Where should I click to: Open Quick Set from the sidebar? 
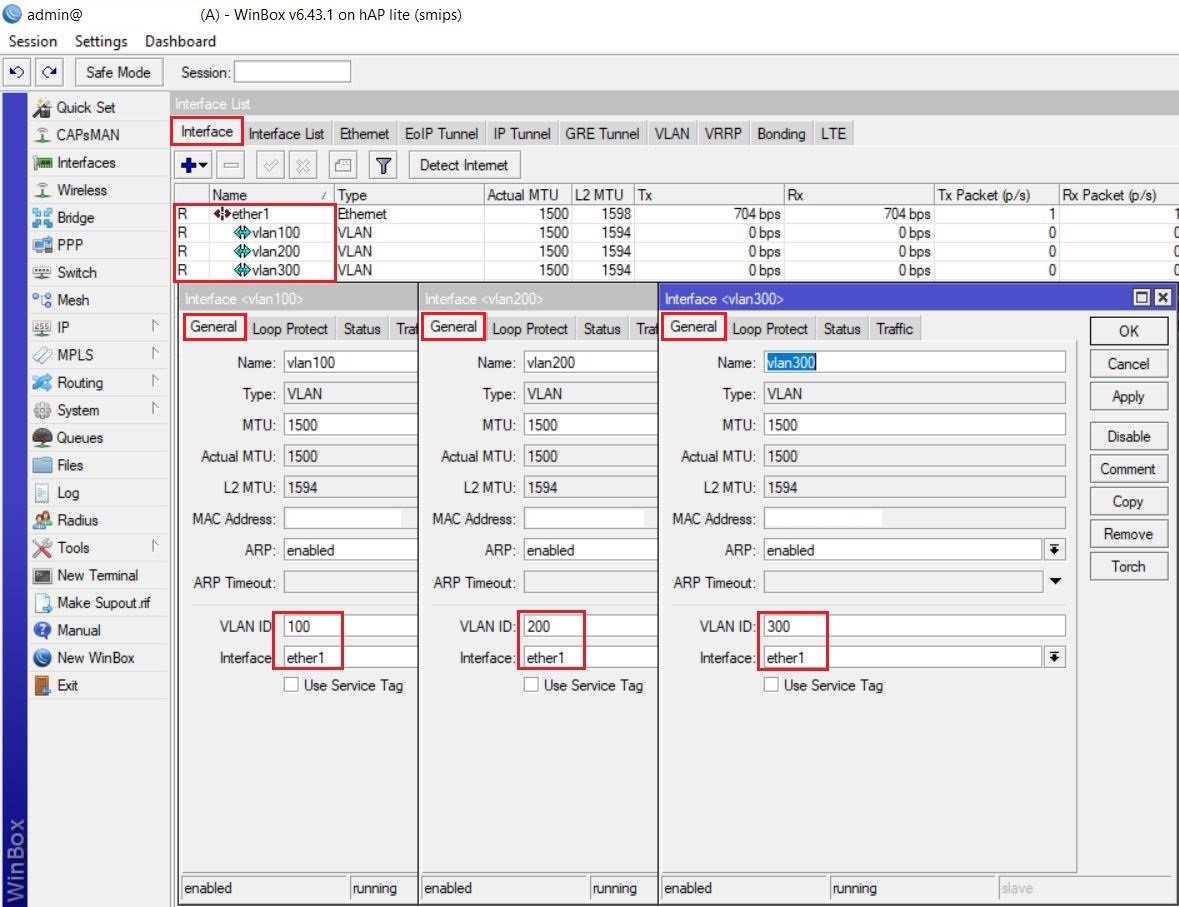click(x=86, y=108)
